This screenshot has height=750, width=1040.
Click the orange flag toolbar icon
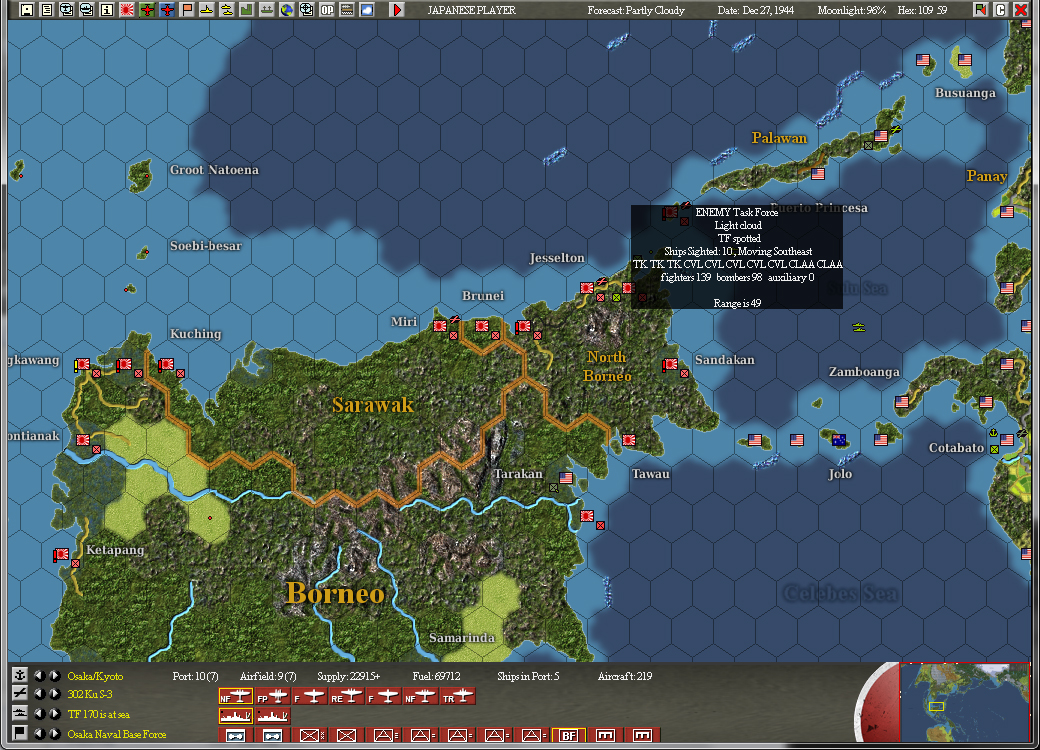pos(187,9)
